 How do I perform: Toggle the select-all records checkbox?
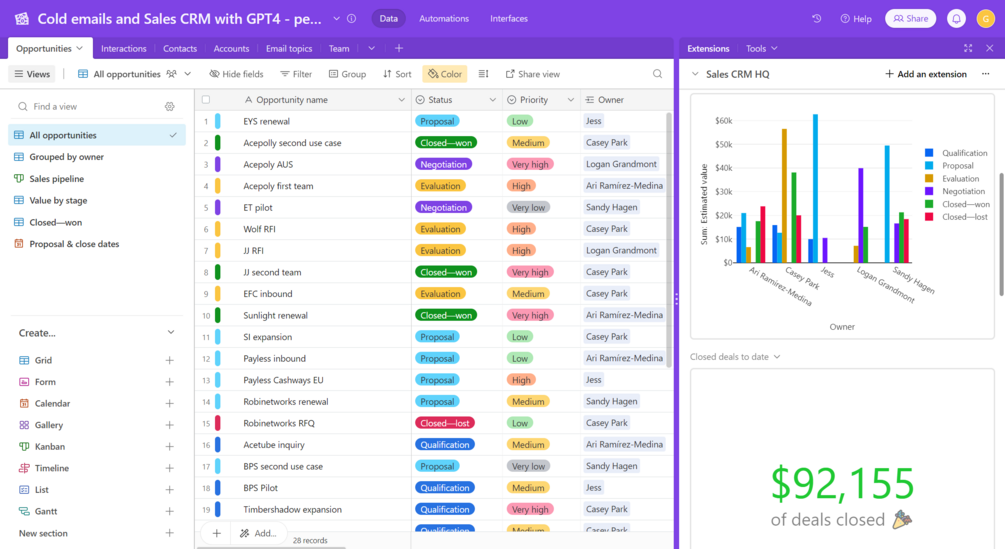point(206,100)
